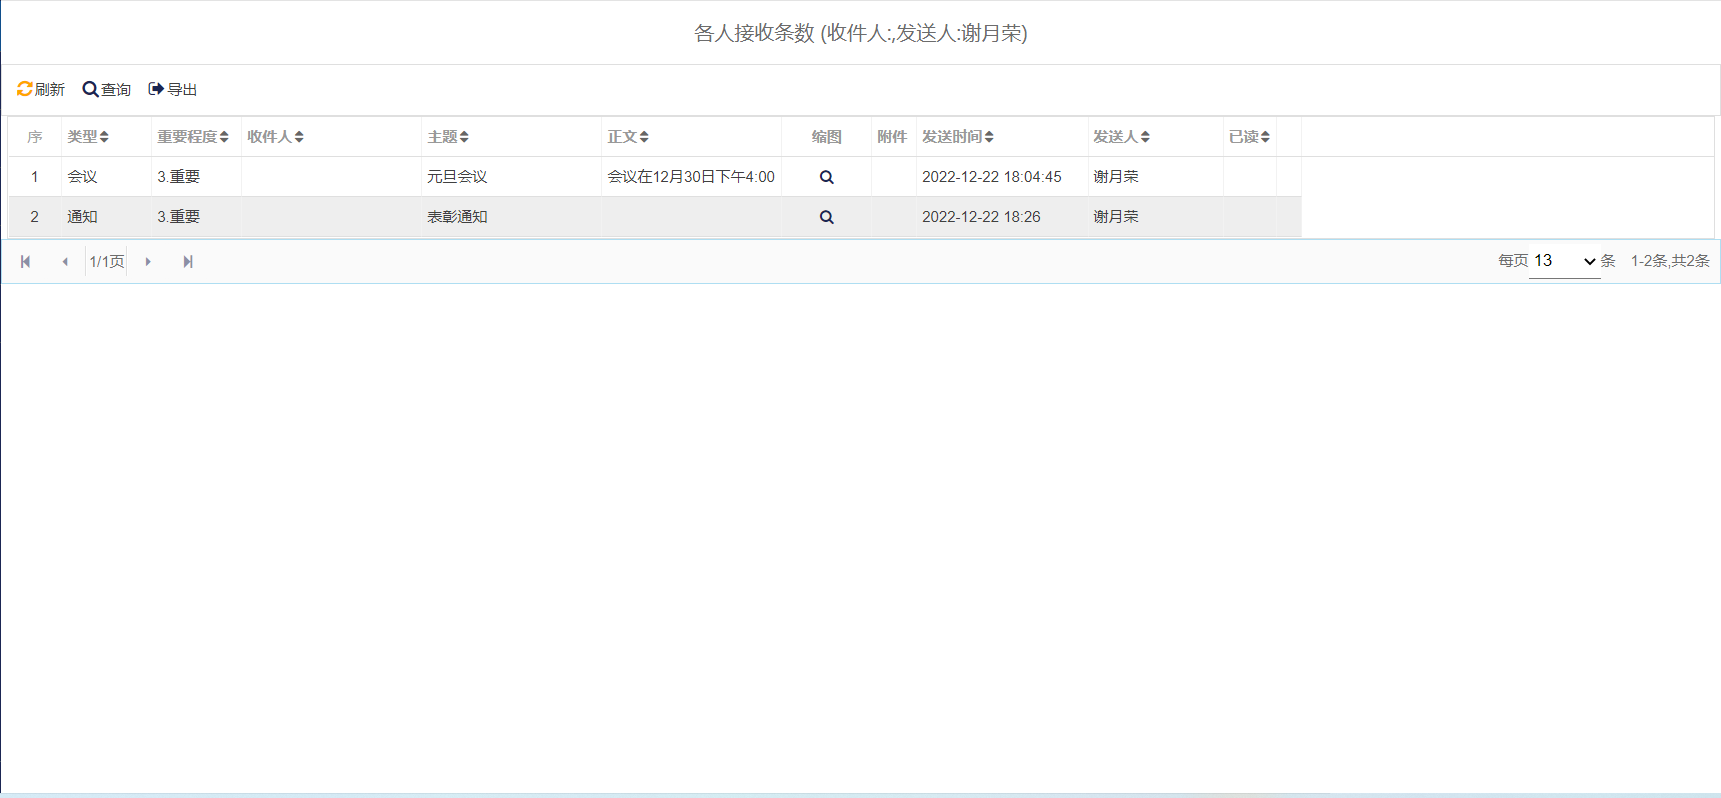Sort by 主题 column header

pyautogui.click(x=448, y=137)
